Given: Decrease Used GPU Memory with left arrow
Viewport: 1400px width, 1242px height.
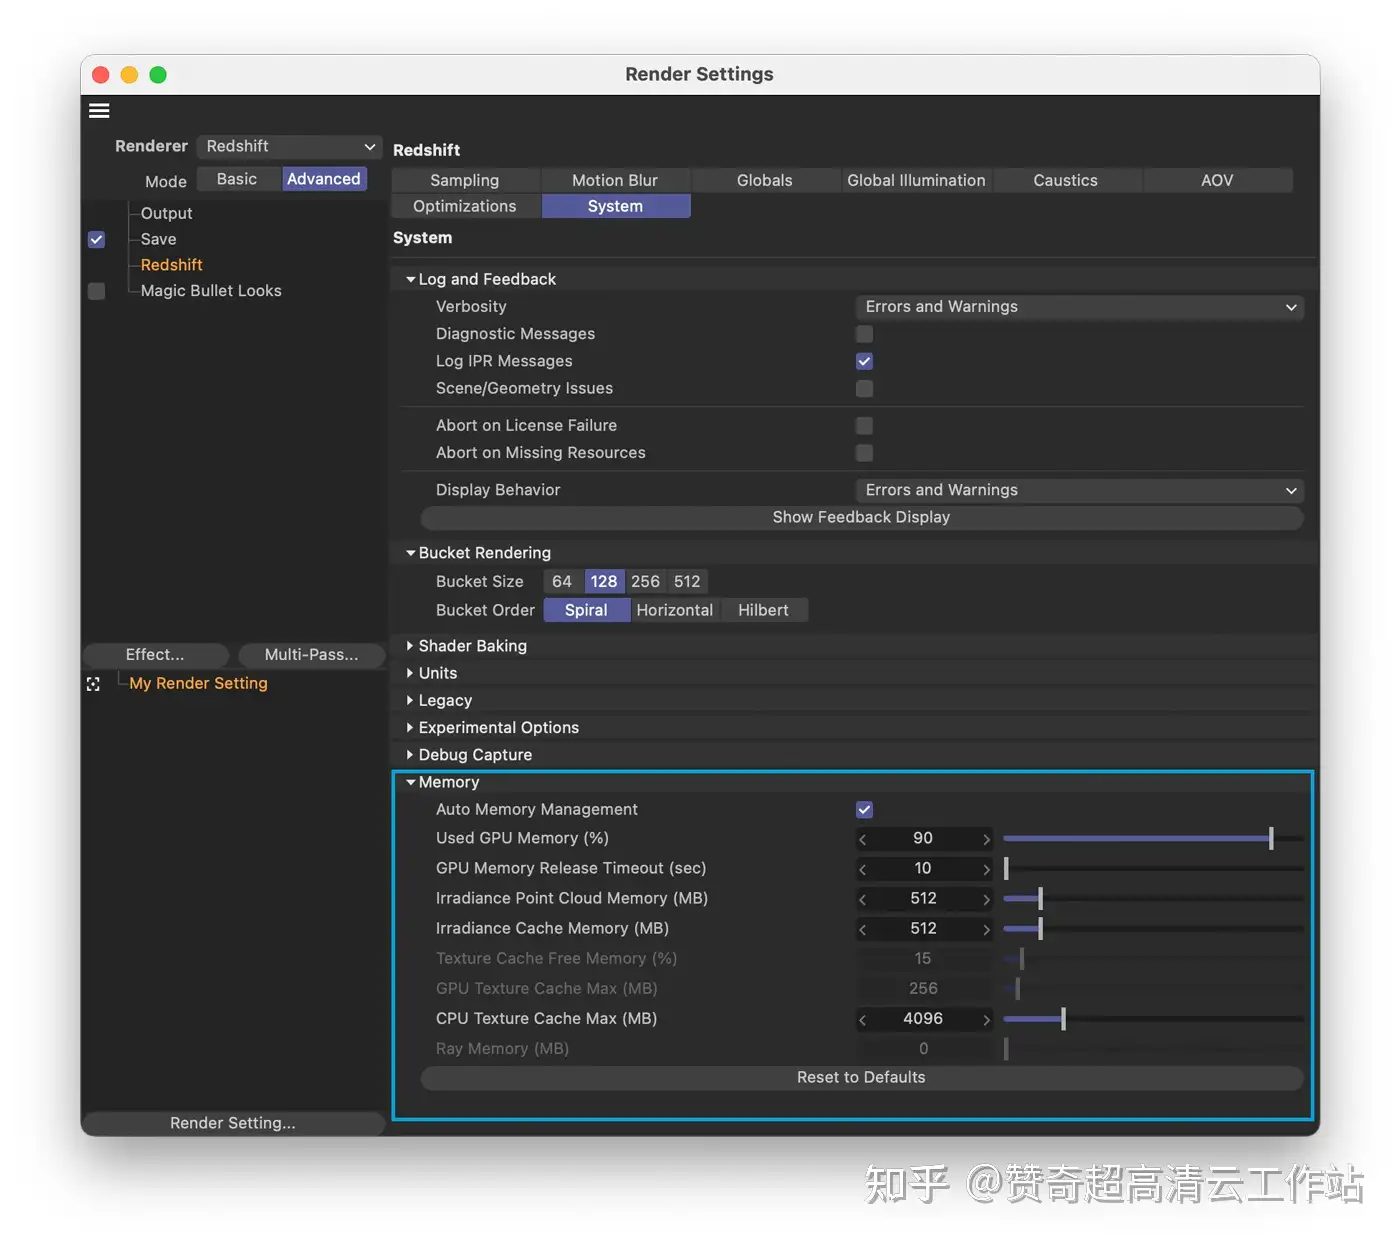Looking at the screenshot, I should tap(863, 839).
